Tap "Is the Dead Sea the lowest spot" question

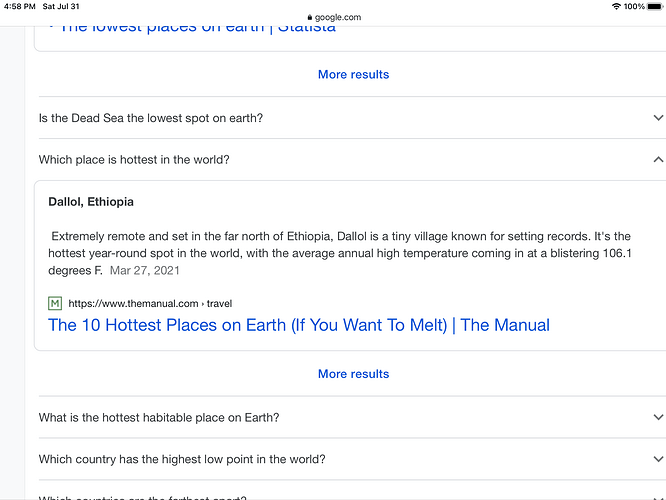(x=151, y=118)
